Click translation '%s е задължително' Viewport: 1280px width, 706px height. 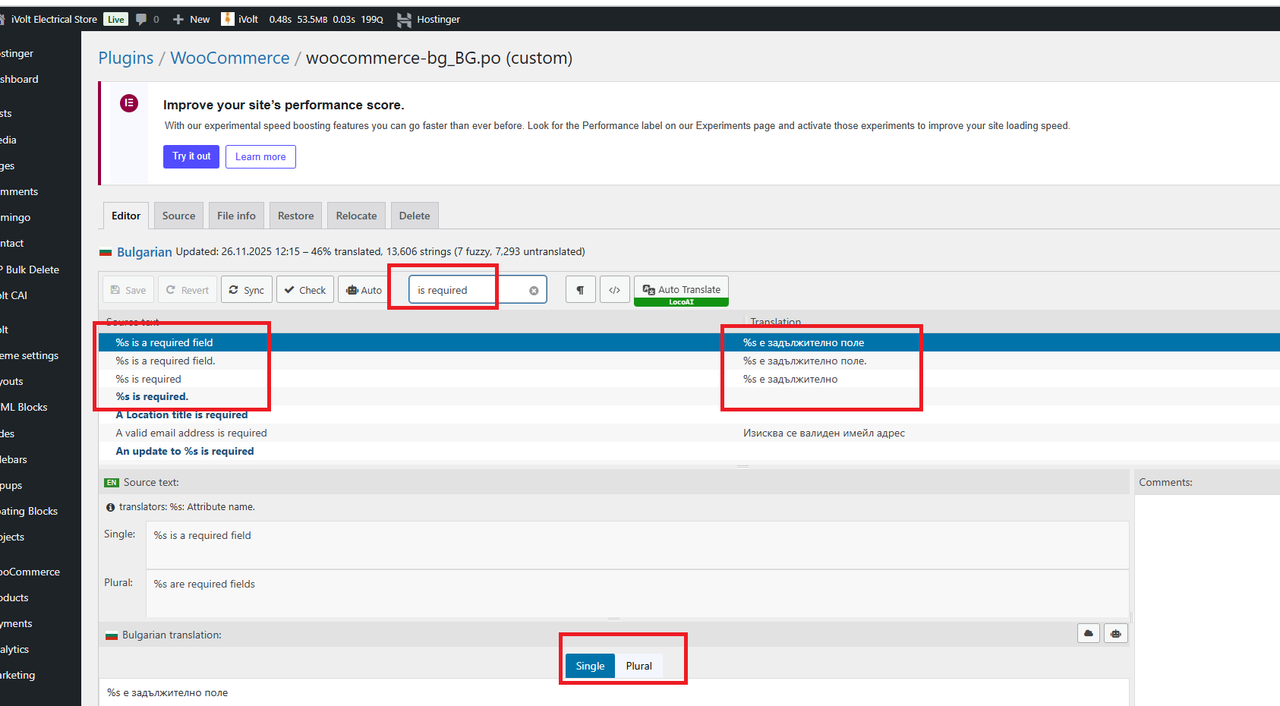[790, 379]
